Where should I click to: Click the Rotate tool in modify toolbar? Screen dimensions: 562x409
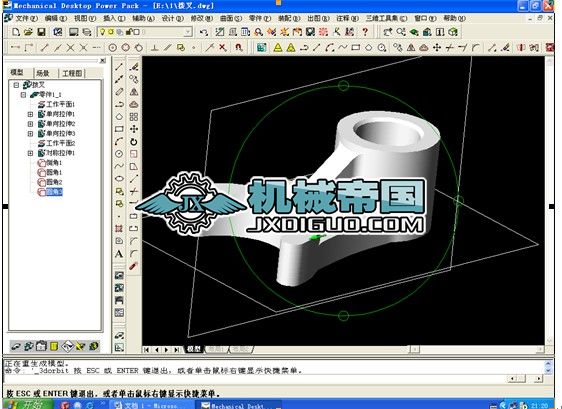pos(134,142)
